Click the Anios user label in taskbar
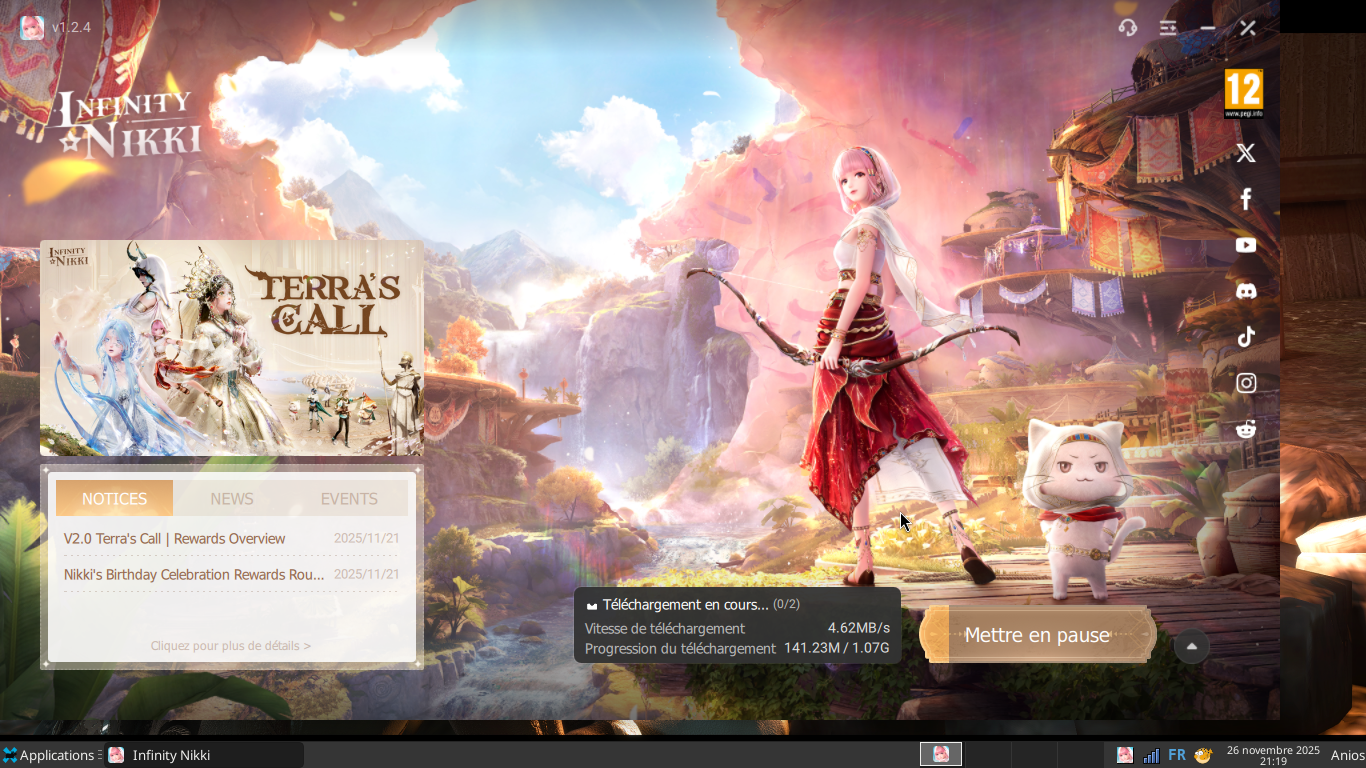1366x768 pixels. pos(1347,755)
